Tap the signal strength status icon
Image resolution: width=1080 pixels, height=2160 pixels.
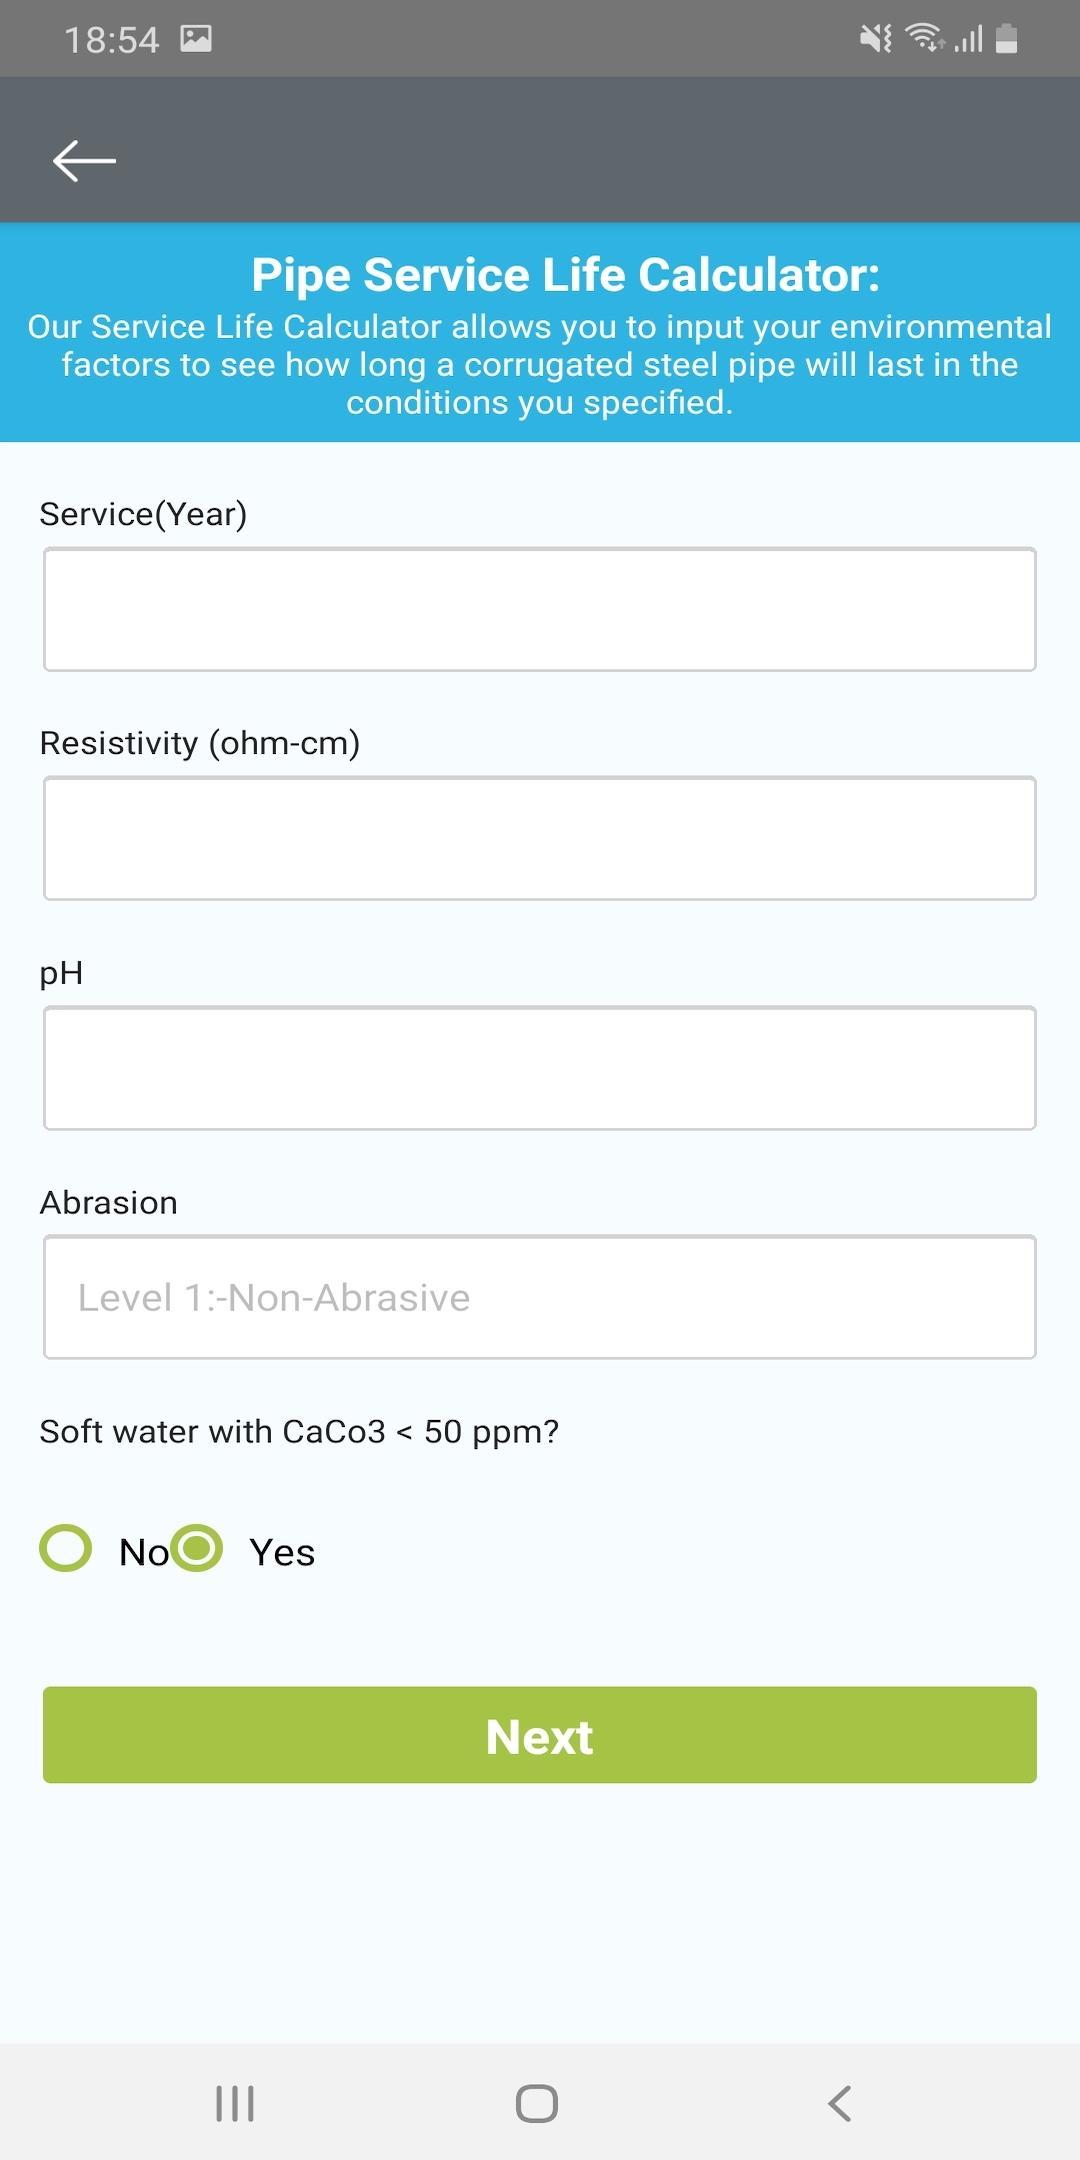[x=968, y=39]
